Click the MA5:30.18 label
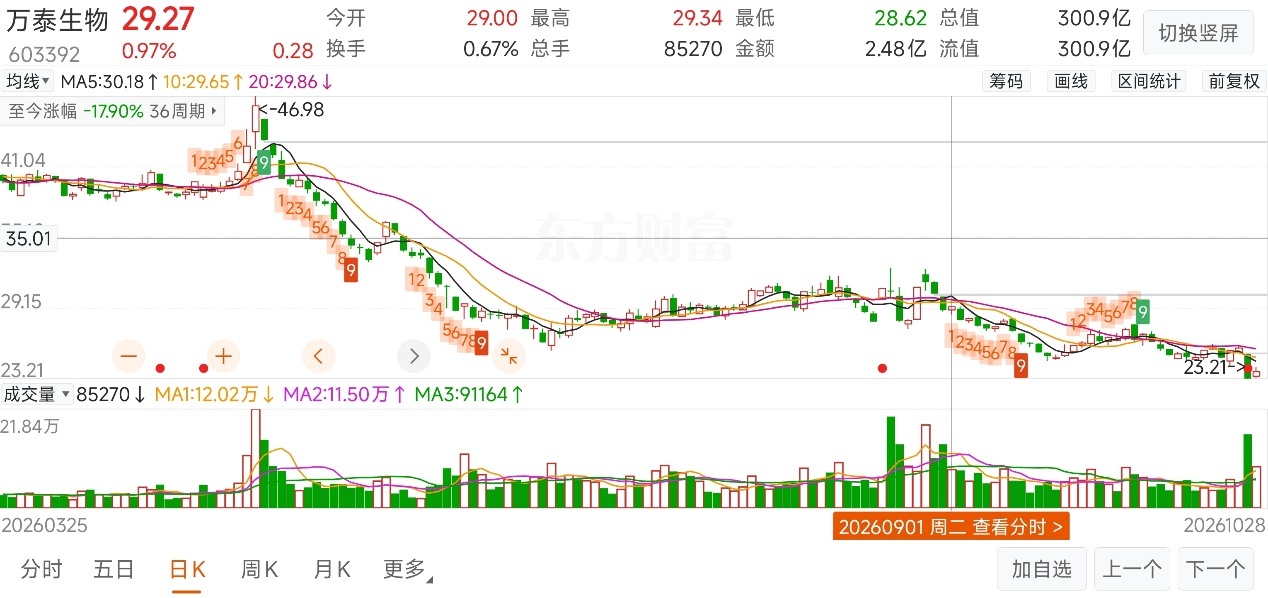Screen dimensions: 1268x598 pyautogui.click(x=109, y=81)
